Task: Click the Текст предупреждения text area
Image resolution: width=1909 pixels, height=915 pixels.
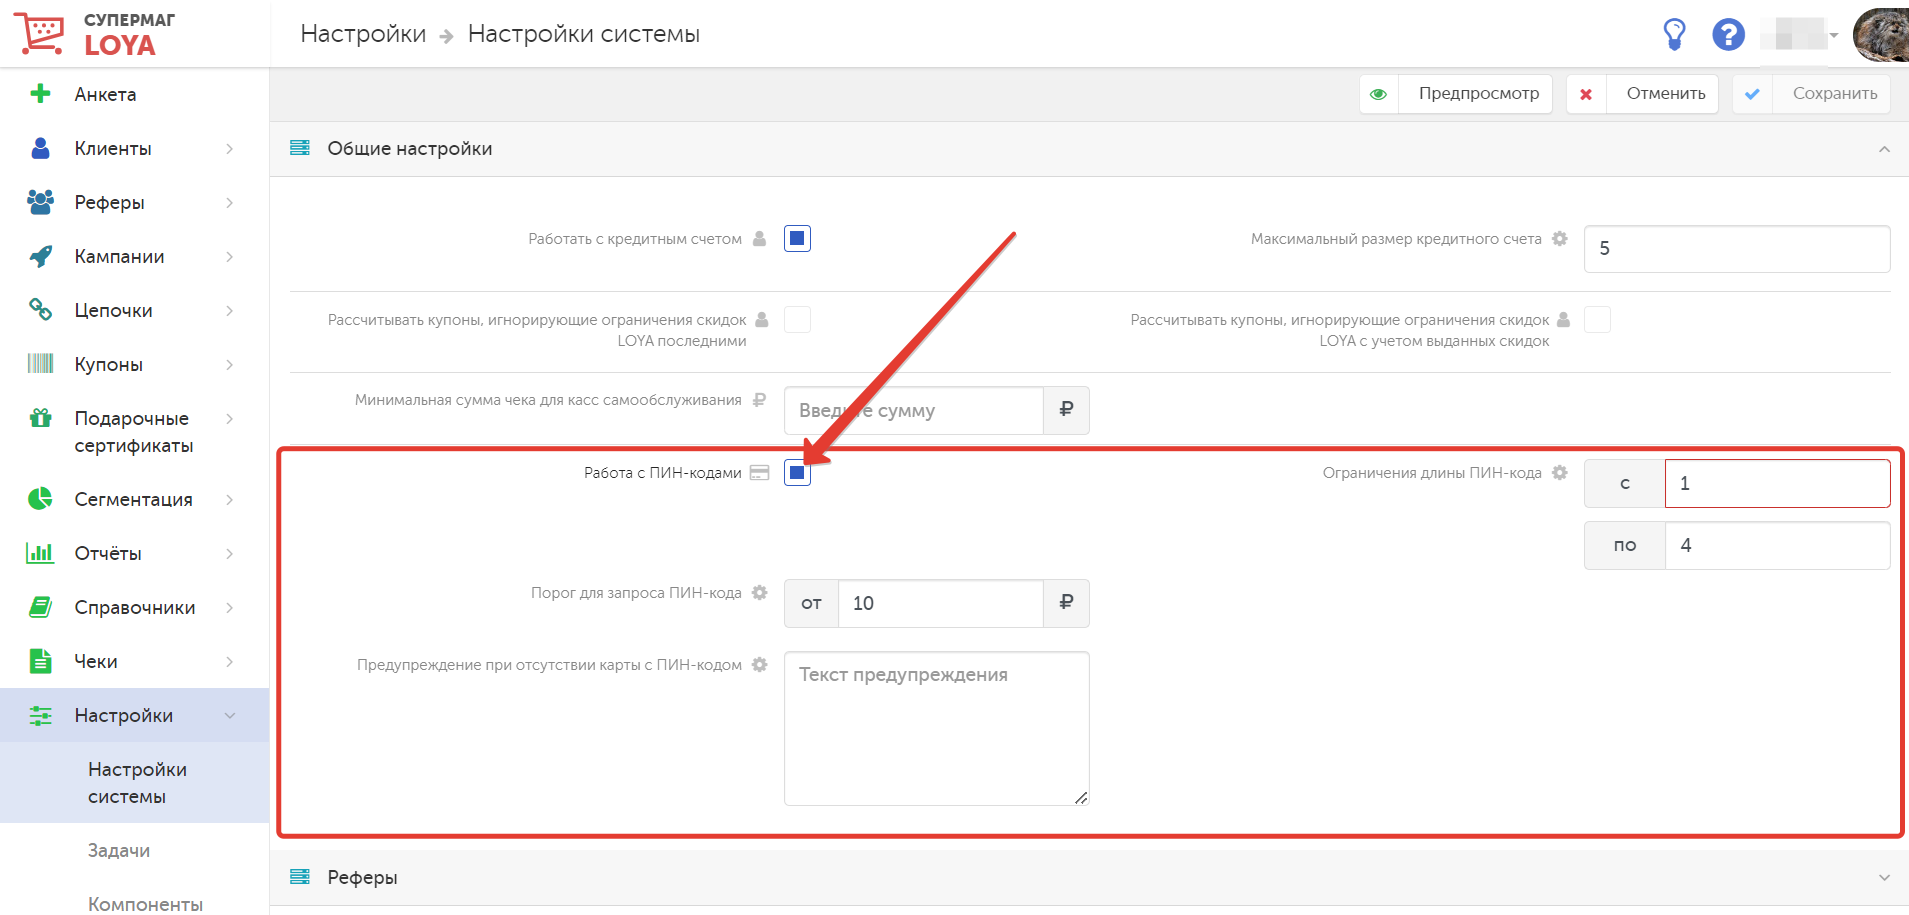Action: [936, 728]
